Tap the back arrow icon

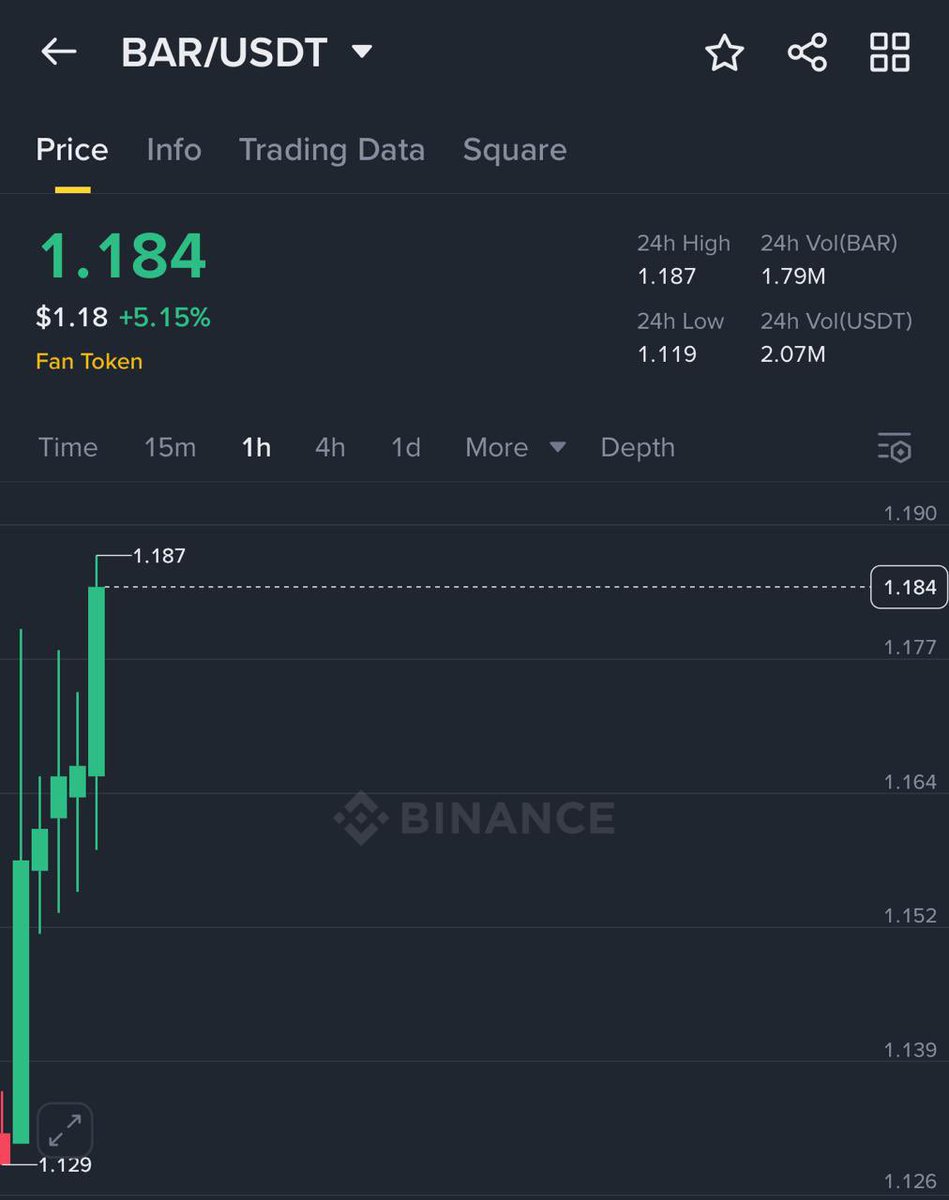(58, 52)
